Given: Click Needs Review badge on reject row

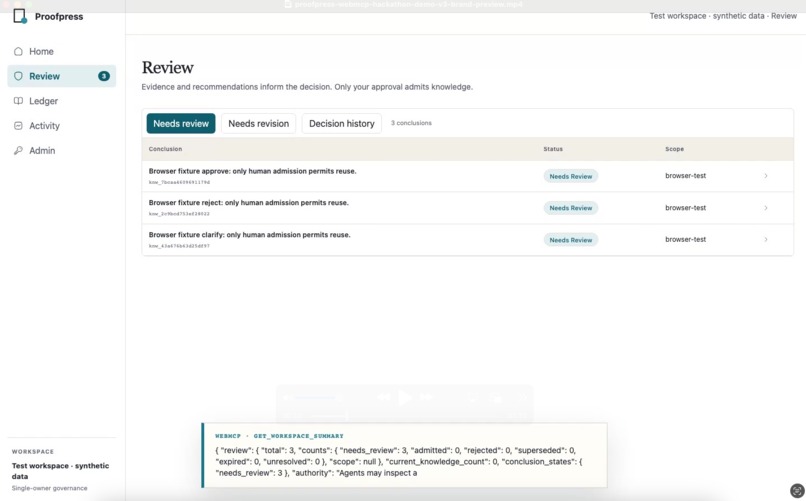Looking at the screenshot, I should [x=571, y=208].
